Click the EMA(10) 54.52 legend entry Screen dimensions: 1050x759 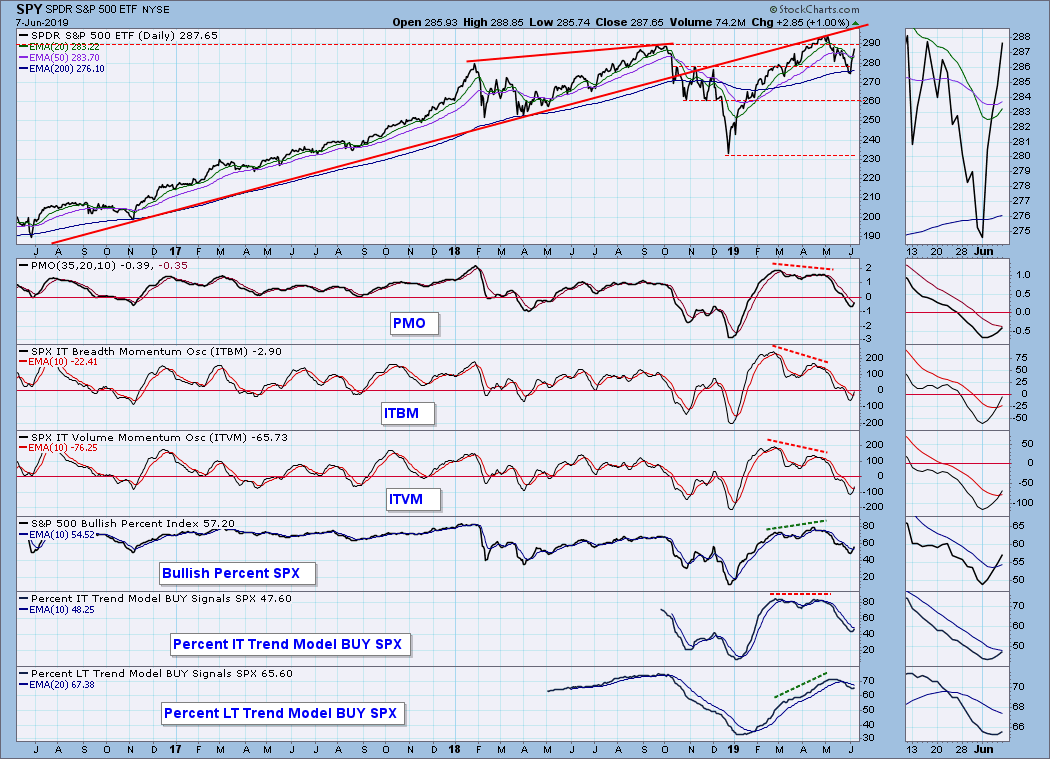[x=57, y=535]
